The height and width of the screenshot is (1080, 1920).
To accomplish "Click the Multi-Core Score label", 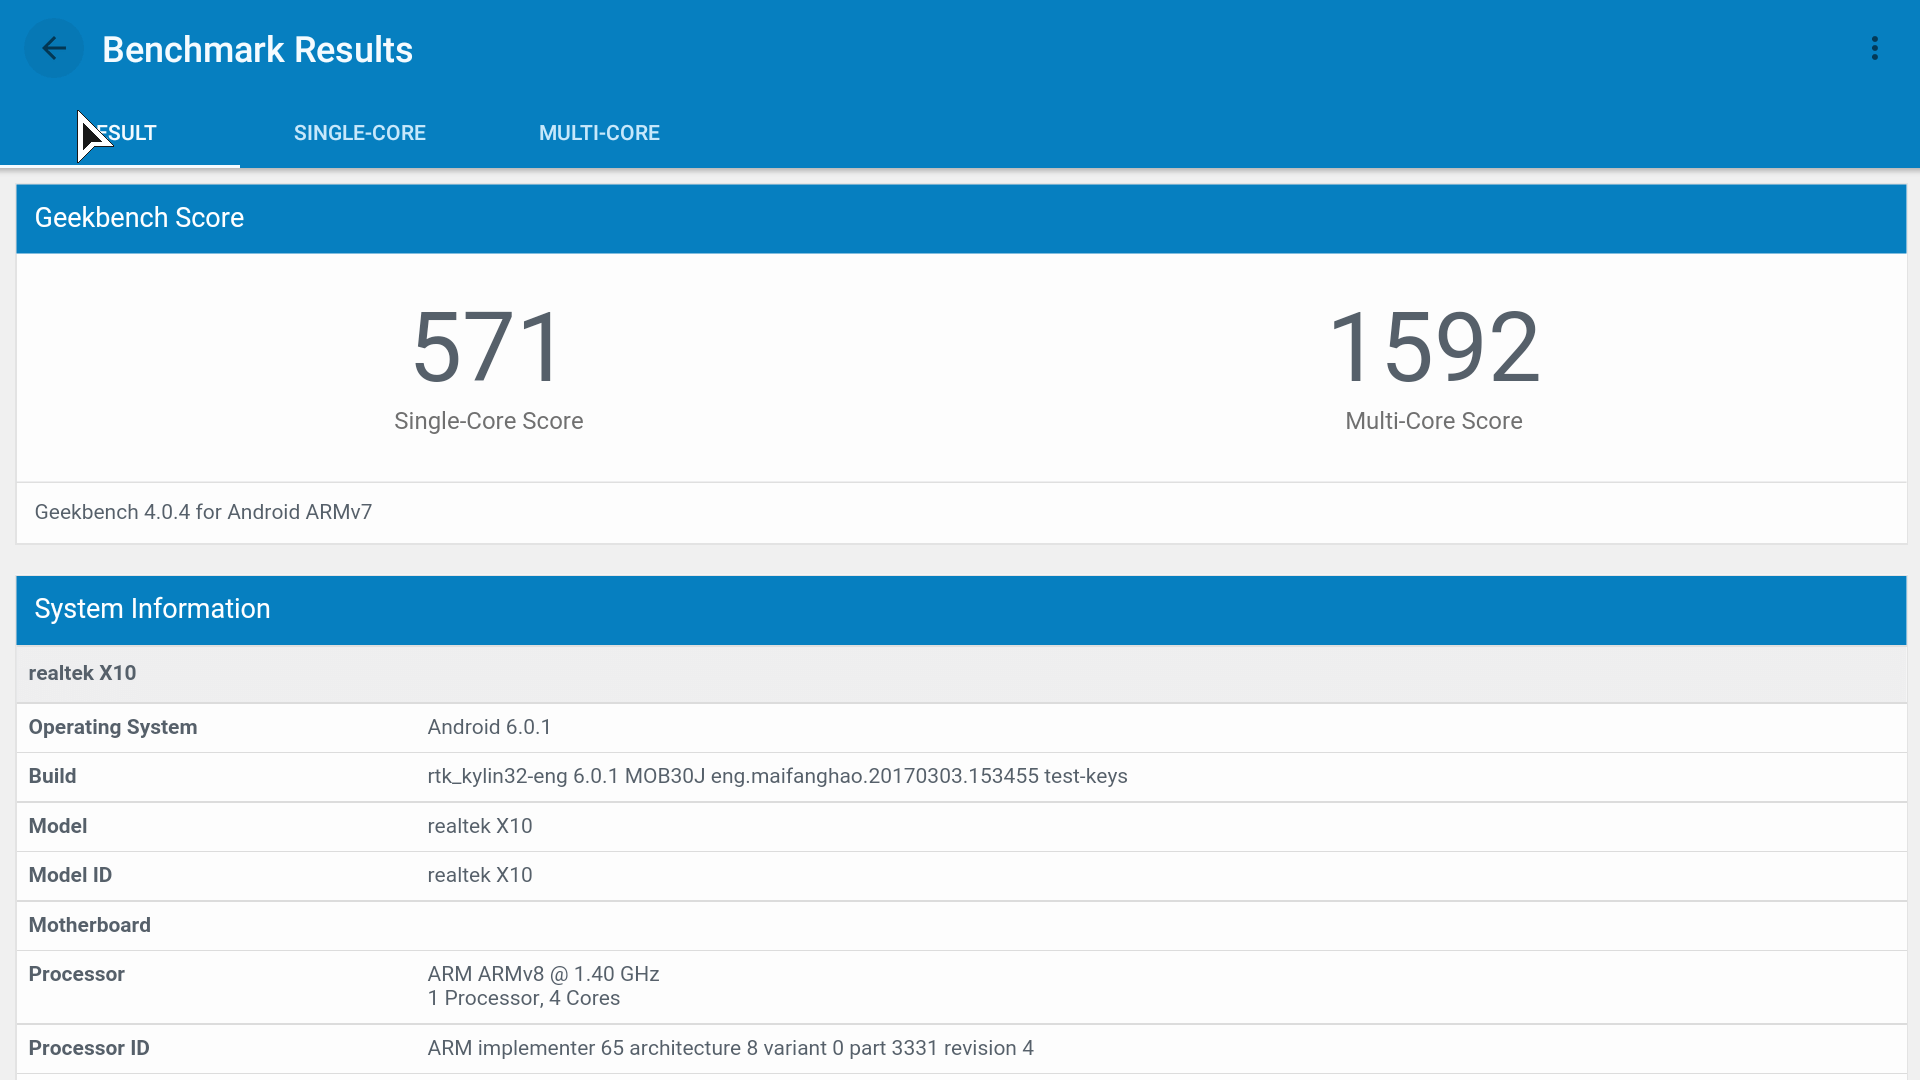I will pos(1434,421).
